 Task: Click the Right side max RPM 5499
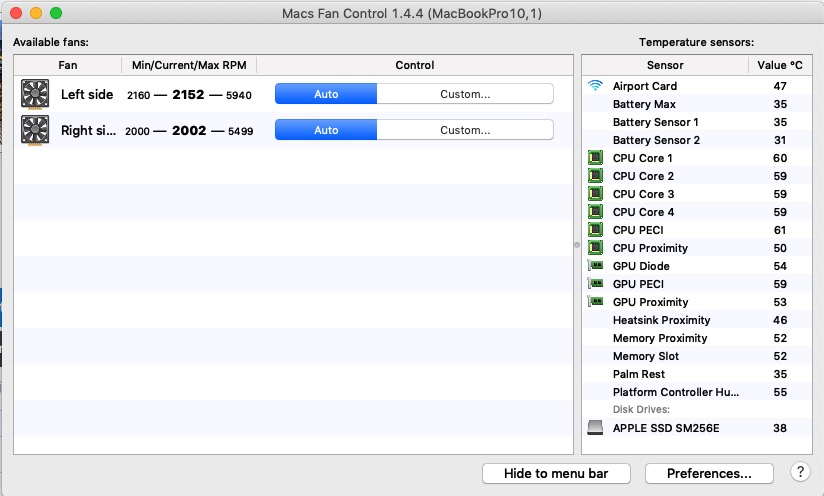click(x=241, y=131)
